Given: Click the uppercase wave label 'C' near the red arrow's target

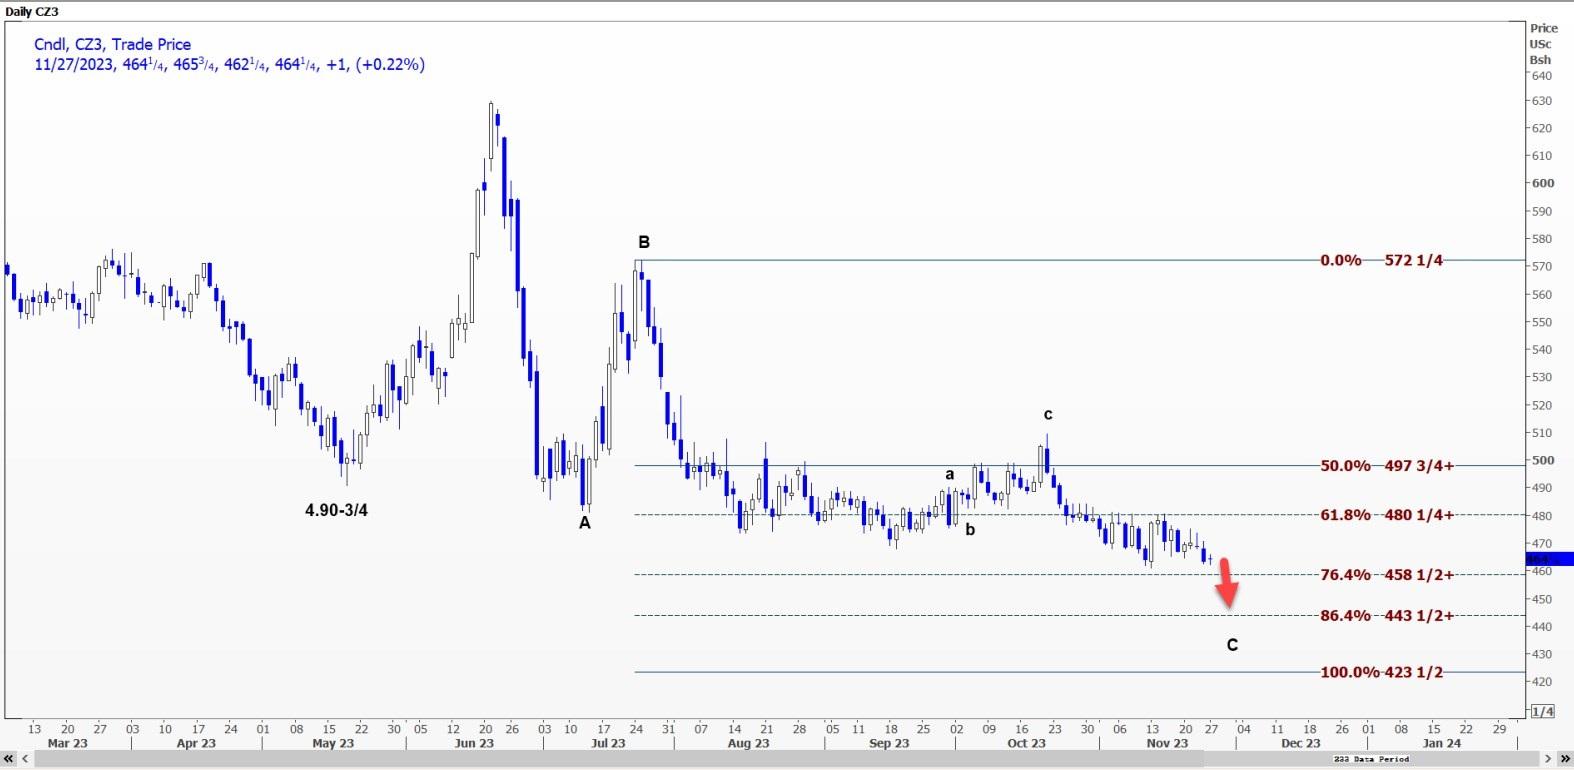Looking at the screenshot, I should pos(1232,645).
